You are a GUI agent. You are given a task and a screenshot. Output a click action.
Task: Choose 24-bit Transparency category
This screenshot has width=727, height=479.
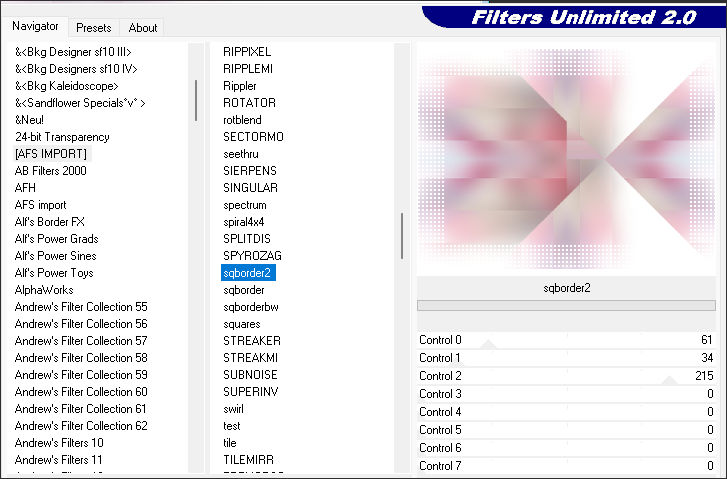[x=62, y=137]
